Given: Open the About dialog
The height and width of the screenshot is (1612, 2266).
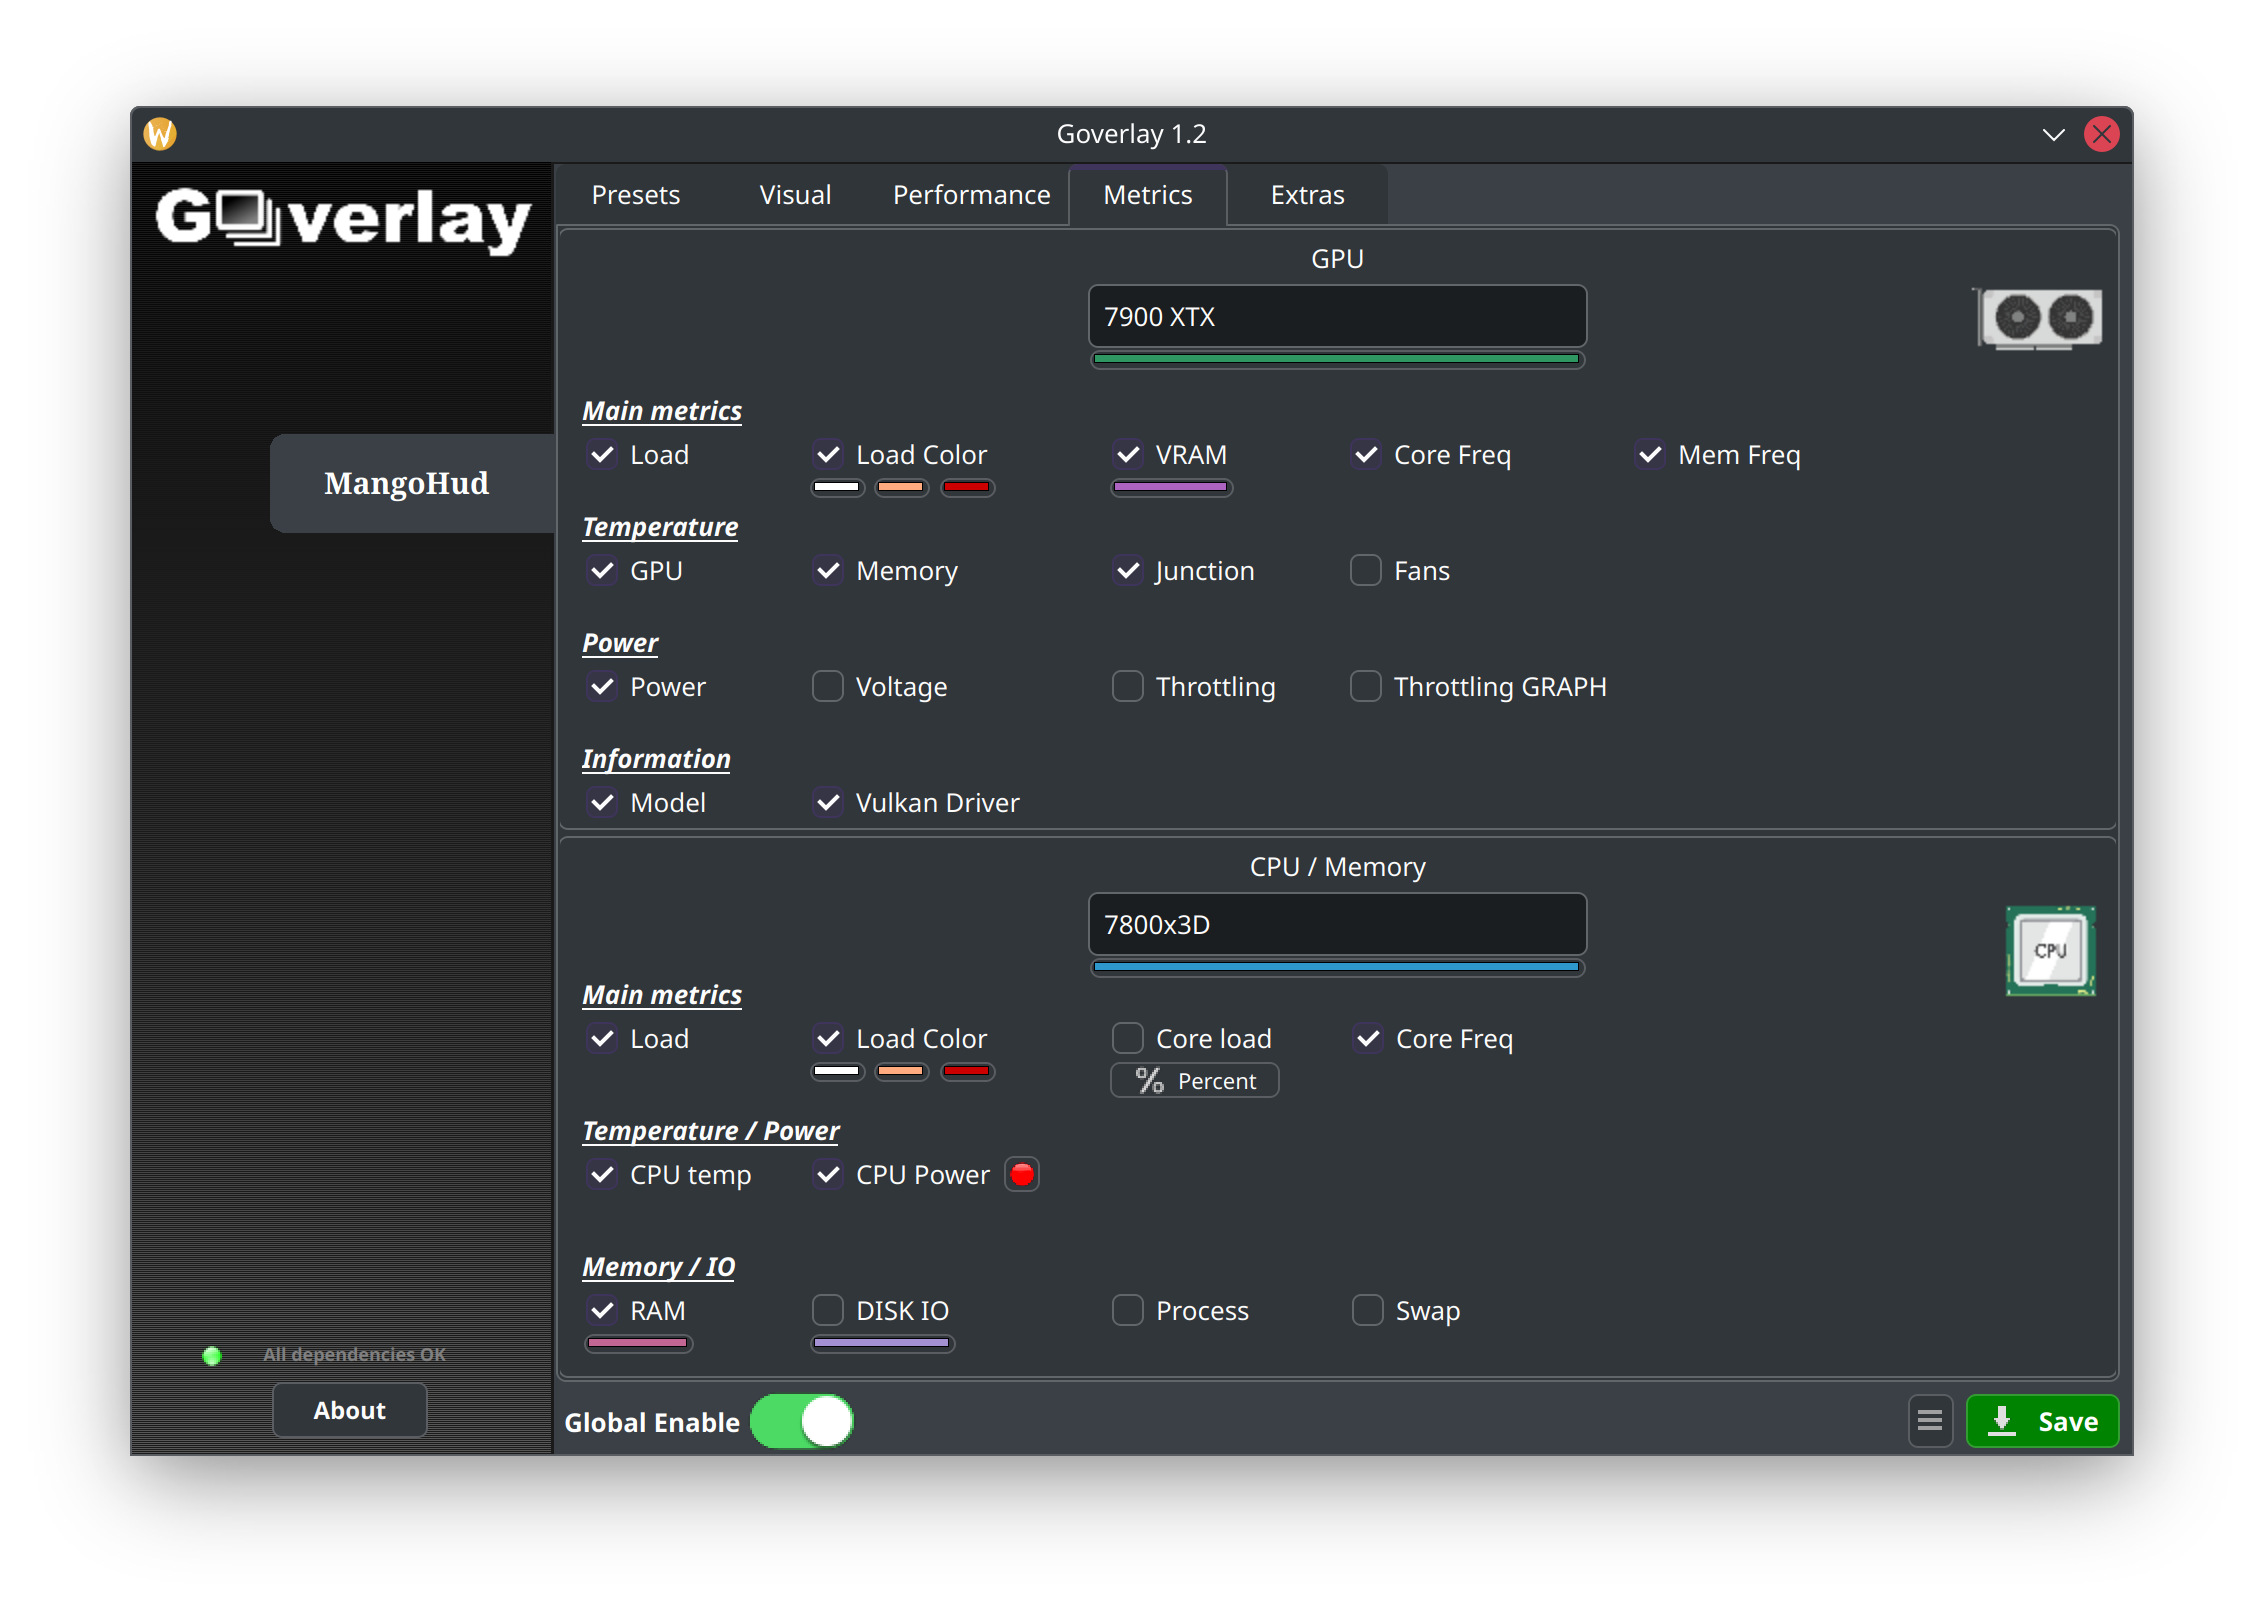Looking at the screenshot, I should 350,1410.
